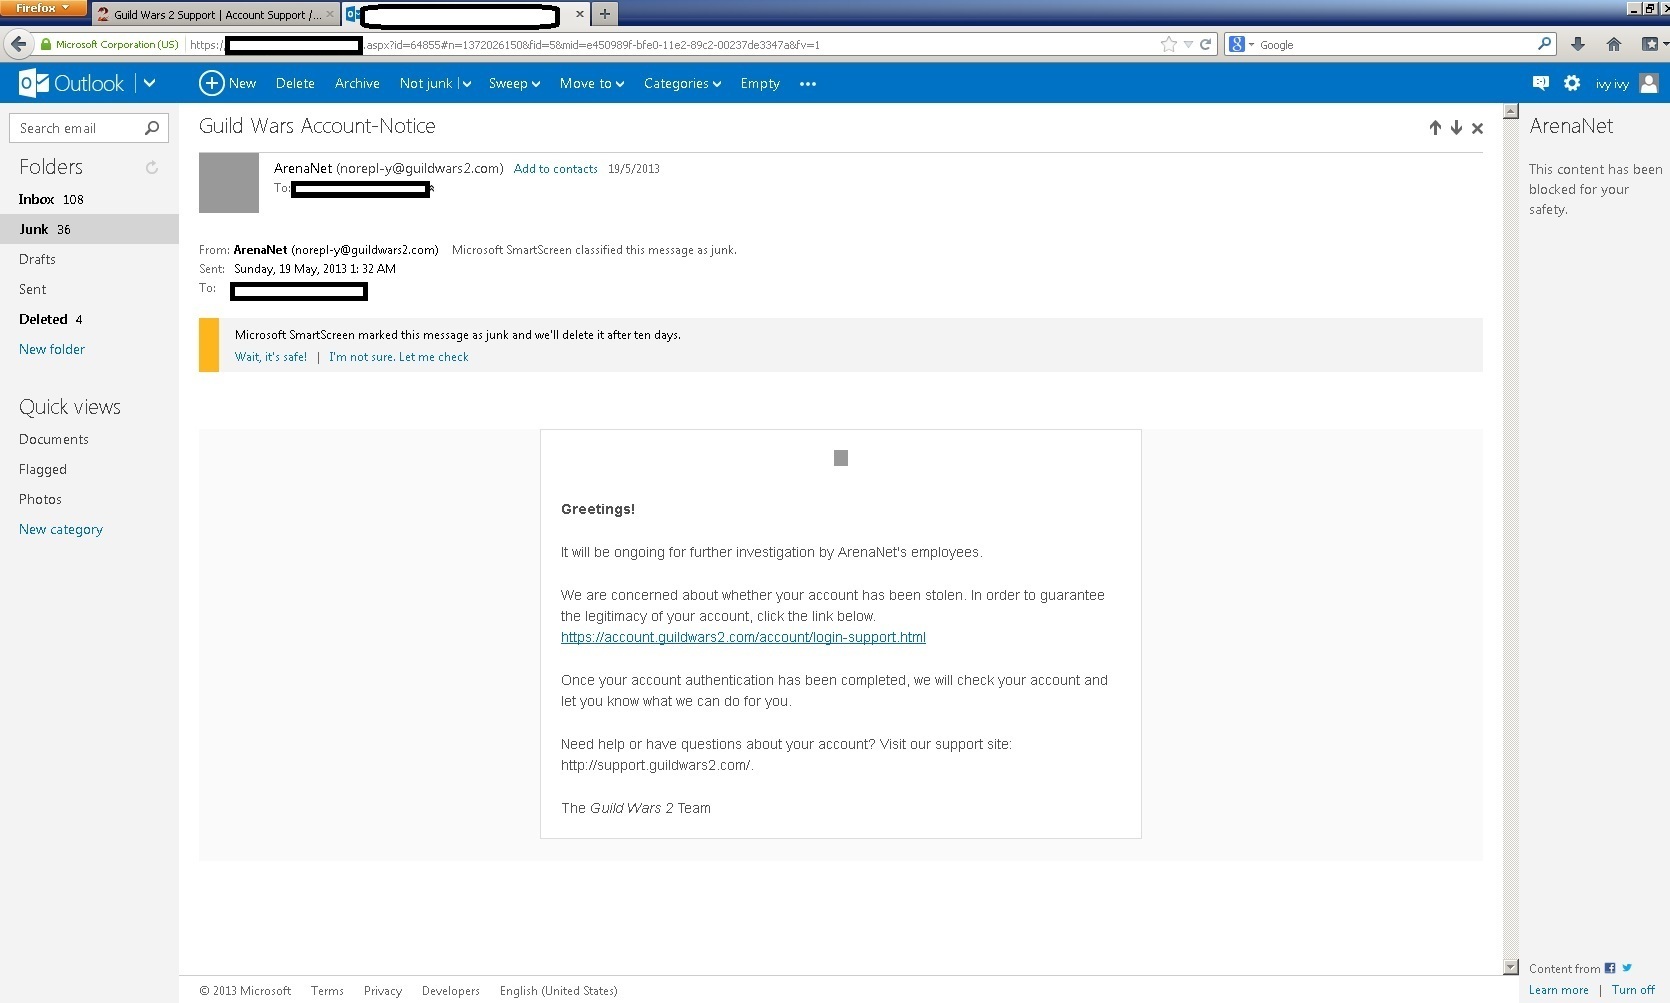The width and height of the screenshot is (1670, 1003).
Task: Archive the current email
Action: [357, 83]
